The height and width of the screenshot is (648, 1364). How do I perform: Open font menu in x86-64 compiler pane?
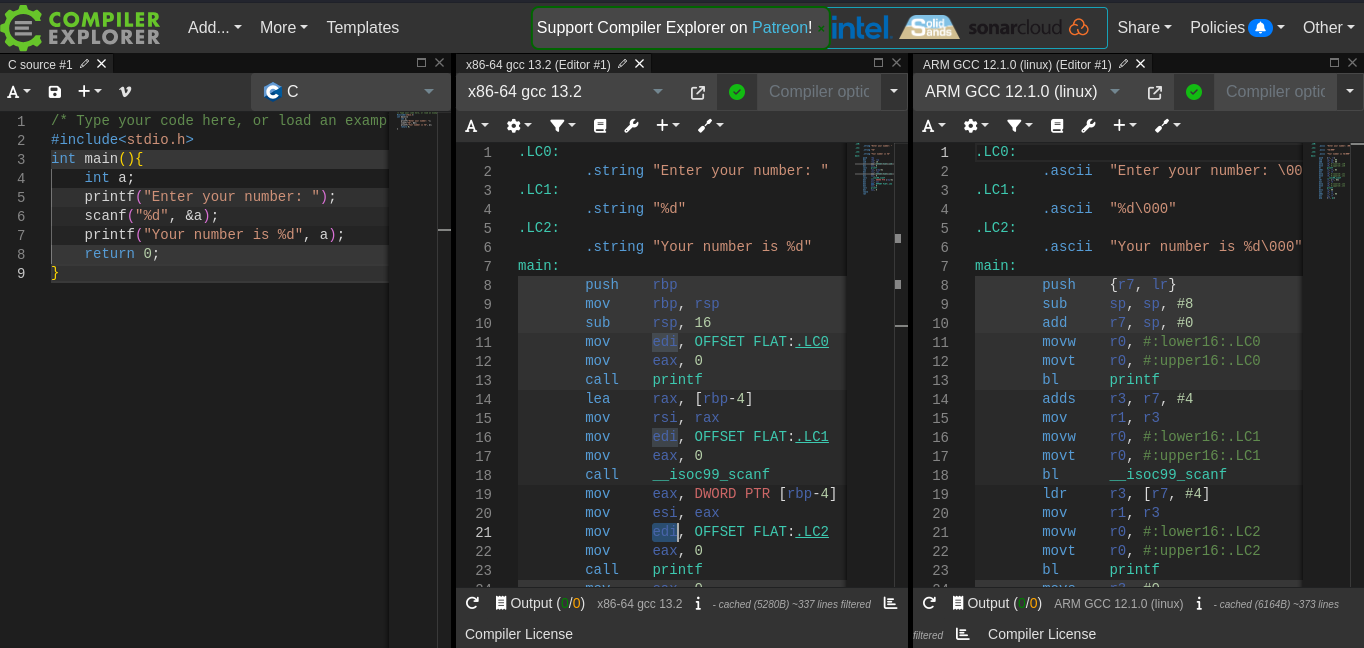[477, 126]
